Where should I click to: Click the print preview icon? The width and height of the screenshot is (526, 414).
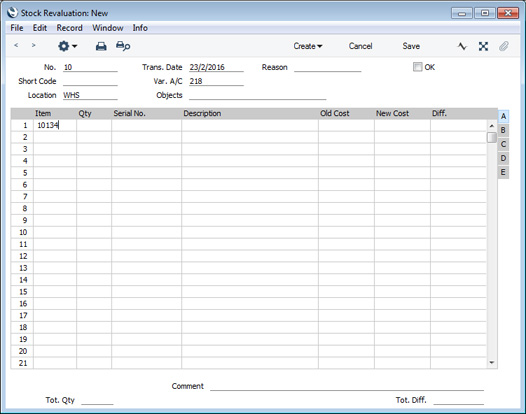coord(123,46)
